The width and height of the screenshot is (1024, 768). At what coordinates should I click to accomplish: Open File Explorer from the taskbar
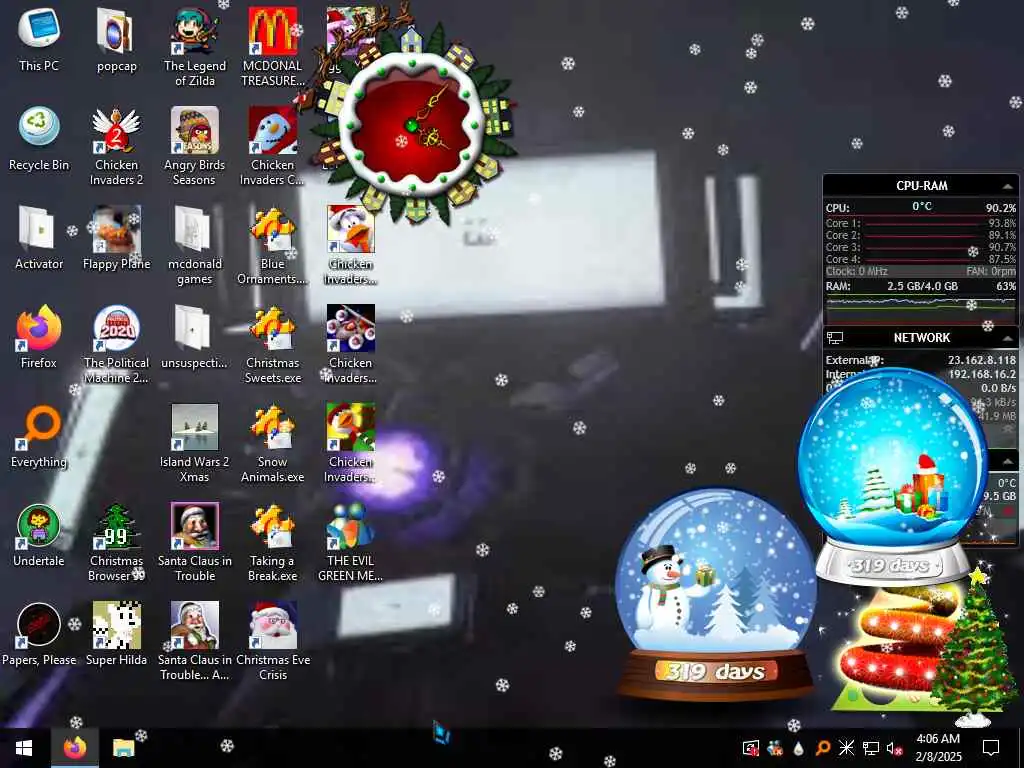coord(123,748)
